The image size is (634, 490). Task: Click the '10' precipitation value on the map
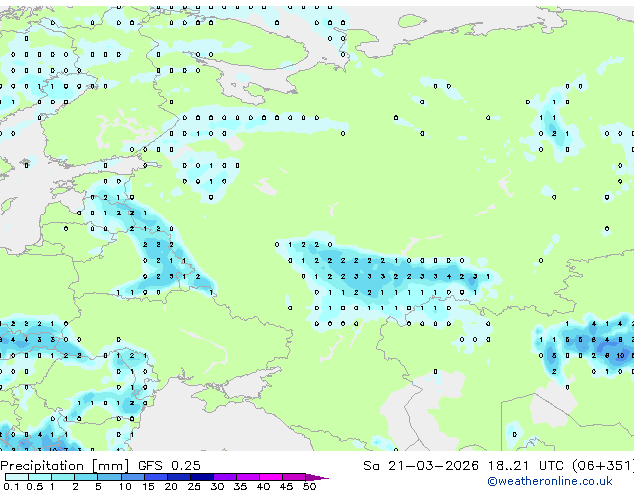coord(620,356)
